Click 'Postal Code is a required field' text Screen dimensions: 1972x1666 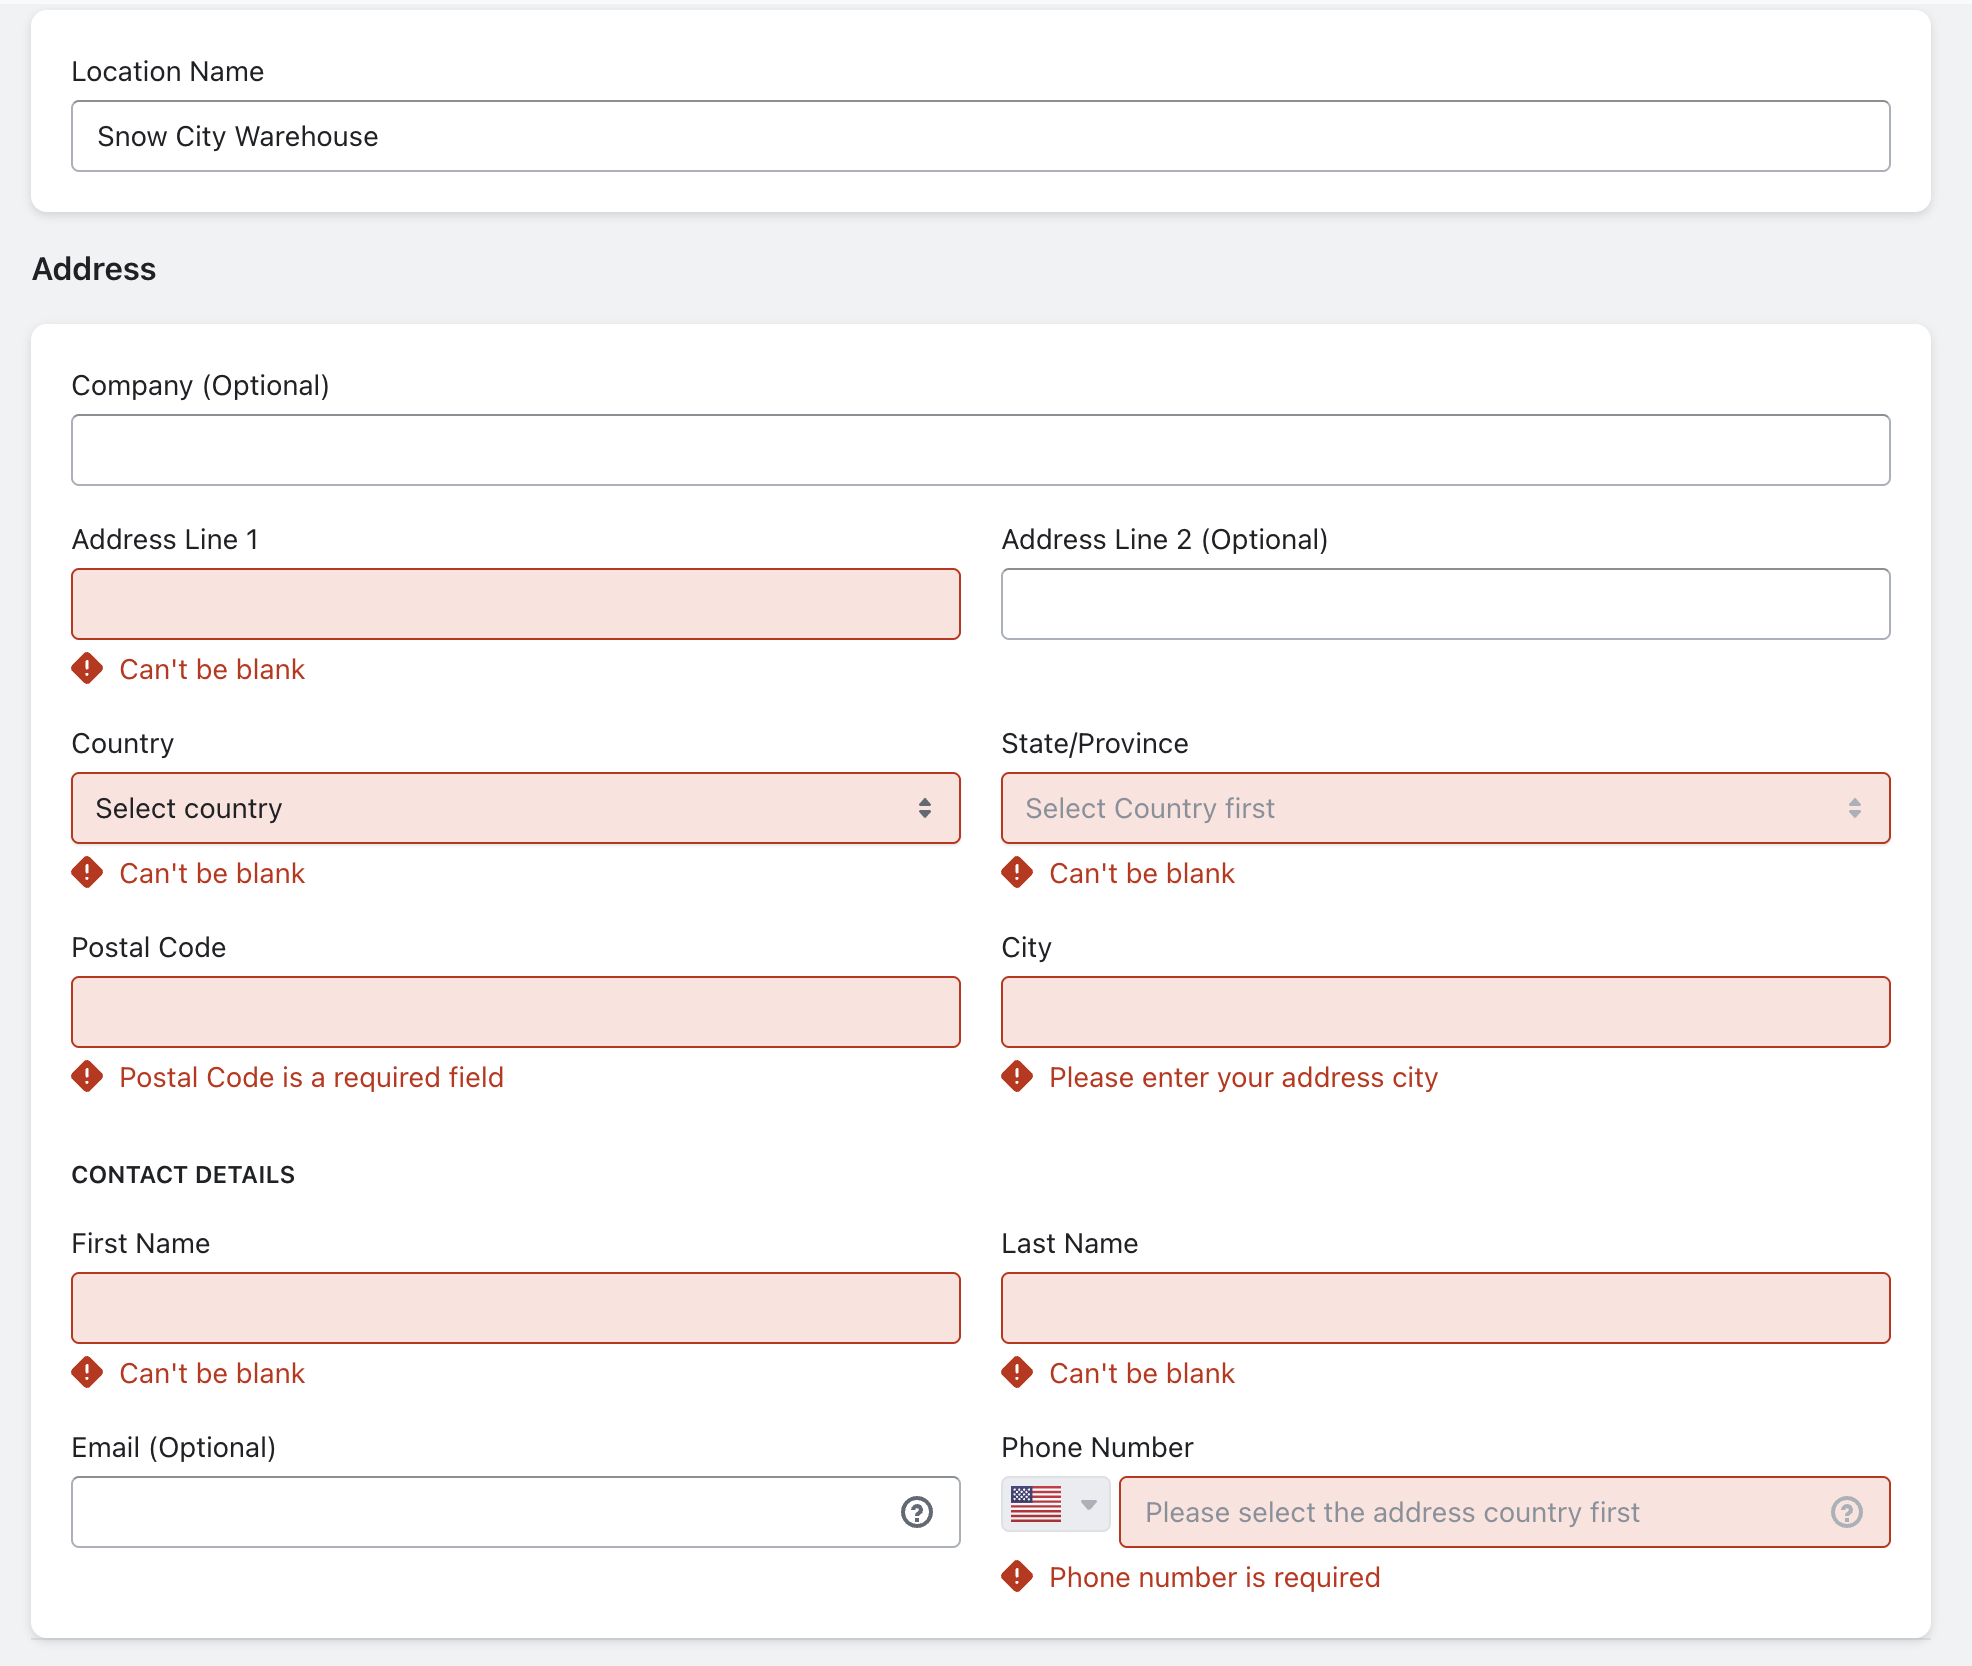coord(311,1077)
